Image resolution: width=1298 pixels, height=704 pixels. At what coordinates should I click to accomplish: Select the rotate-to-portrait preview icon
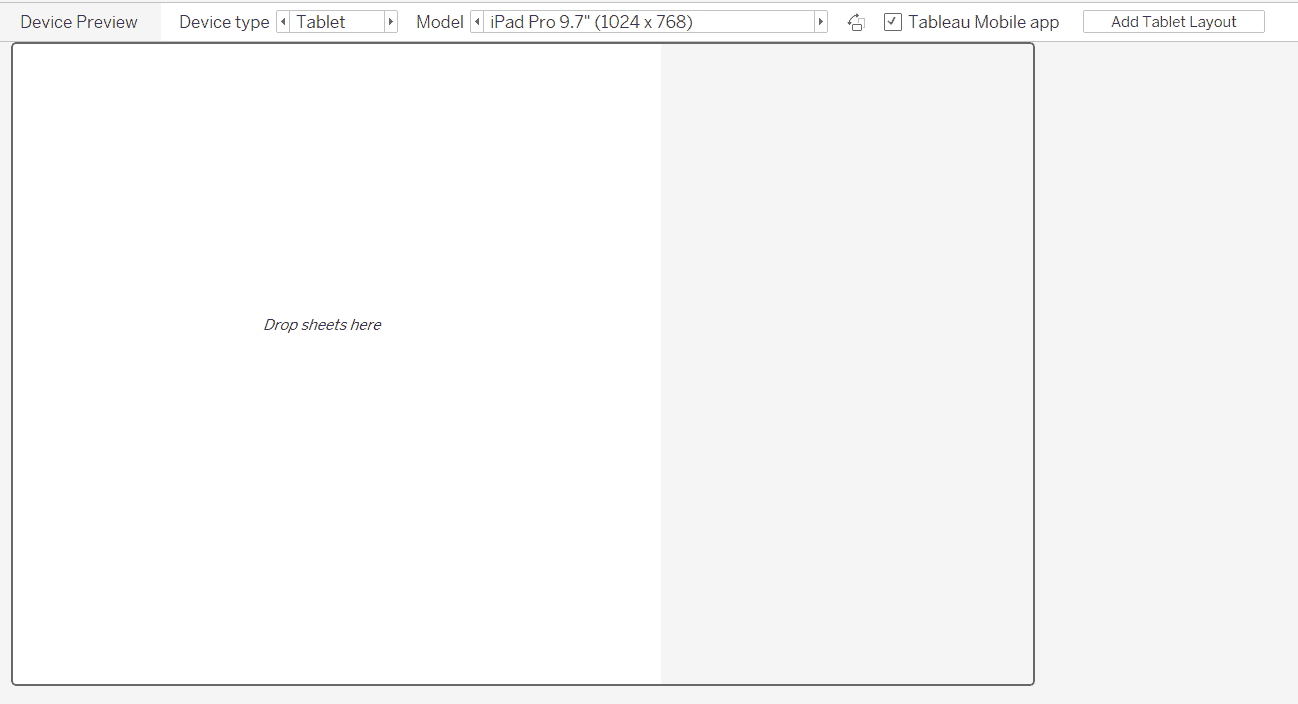point(855,21)
